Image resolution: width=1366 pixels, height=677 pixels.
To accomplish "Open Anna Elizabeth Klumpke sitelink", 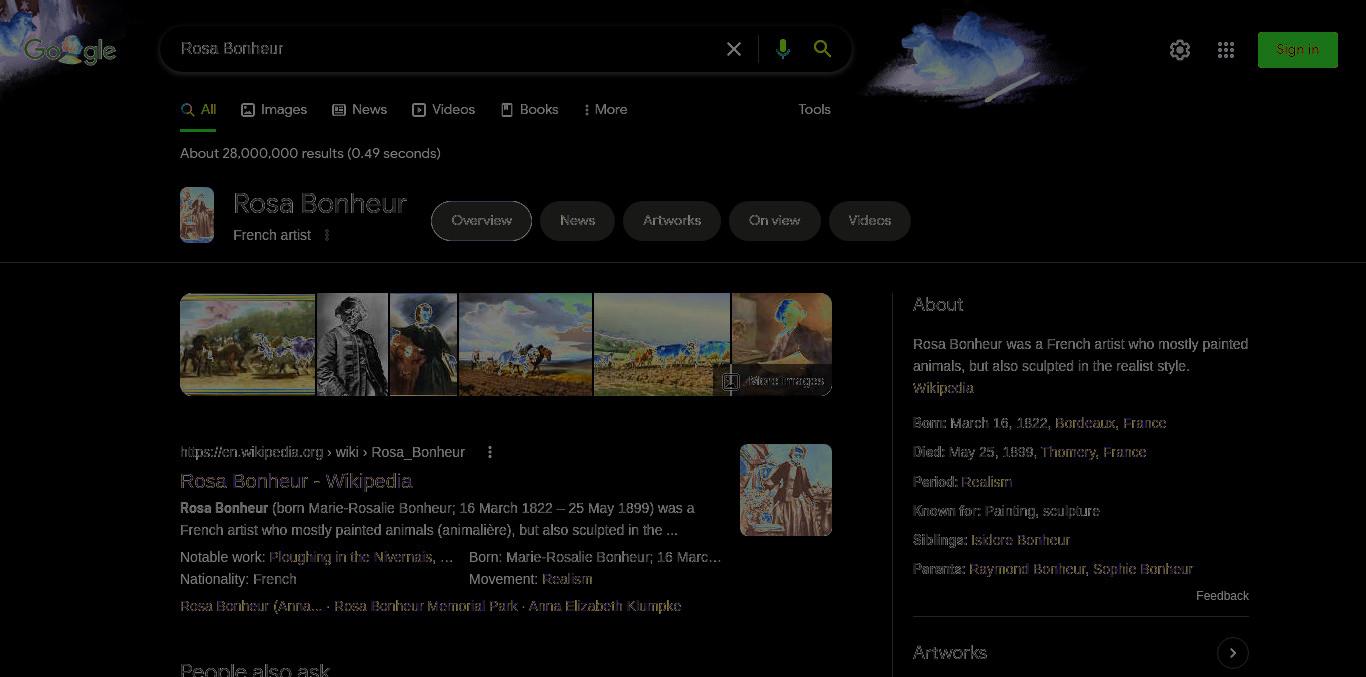I will tap(605, 606).
